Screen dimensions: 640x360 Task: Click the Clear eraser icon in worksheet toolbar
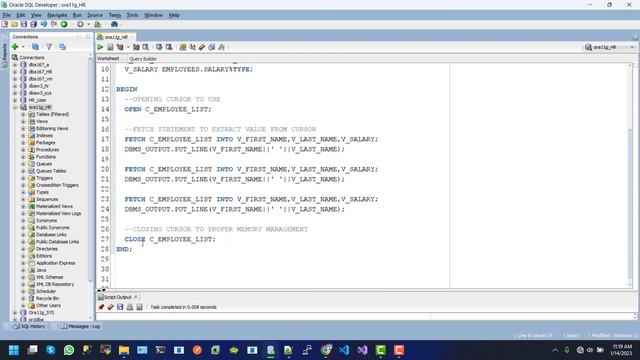pyautogui.click(x=202, y=47)
